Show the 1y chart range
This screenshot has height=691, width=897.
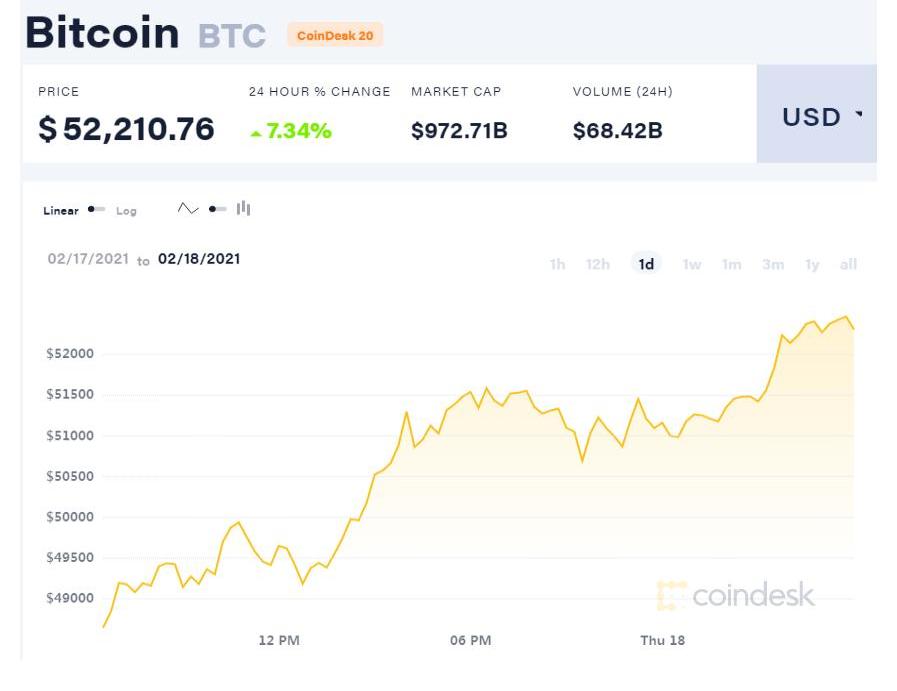click(x=812, y=264)
